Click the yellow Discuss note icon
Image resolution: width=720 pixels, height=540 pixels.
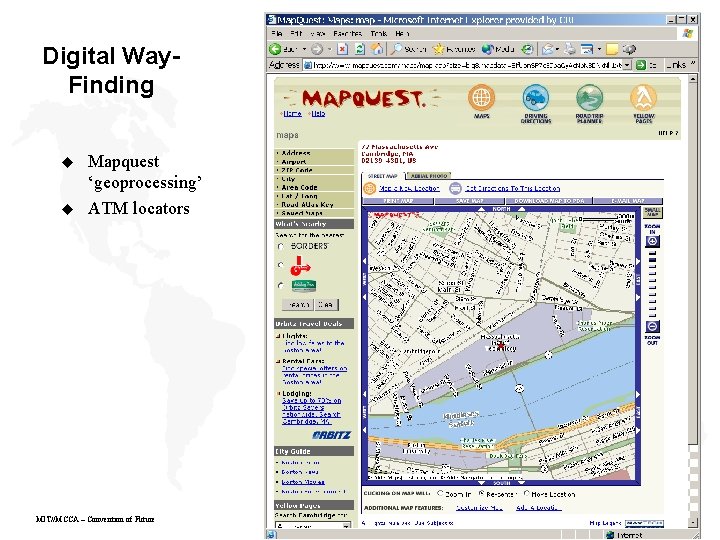pos(612,49)
